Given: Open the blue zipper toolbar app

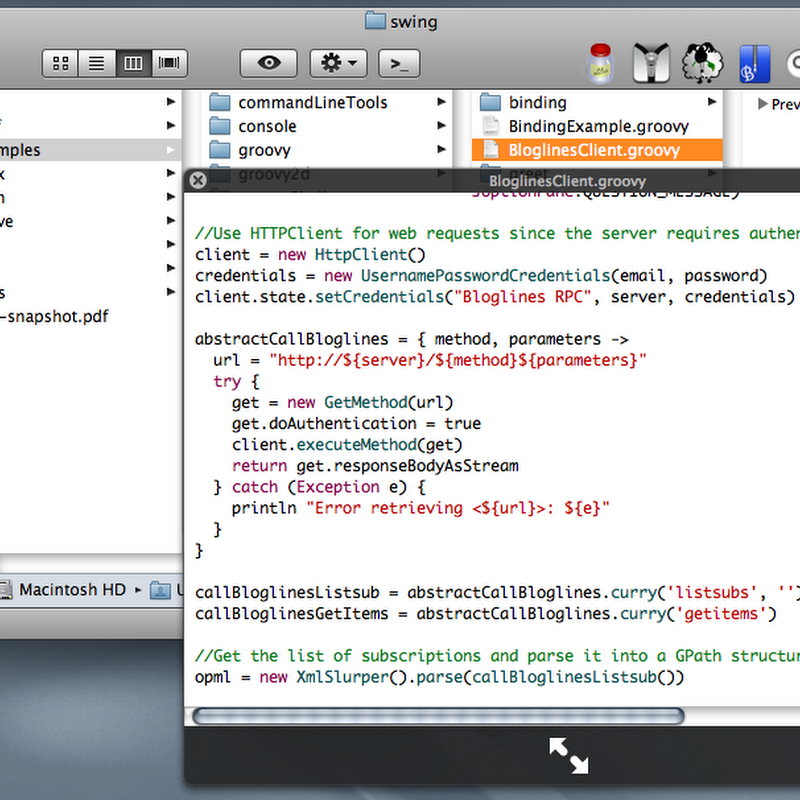Looking at the screenshot, I should 755,64.
